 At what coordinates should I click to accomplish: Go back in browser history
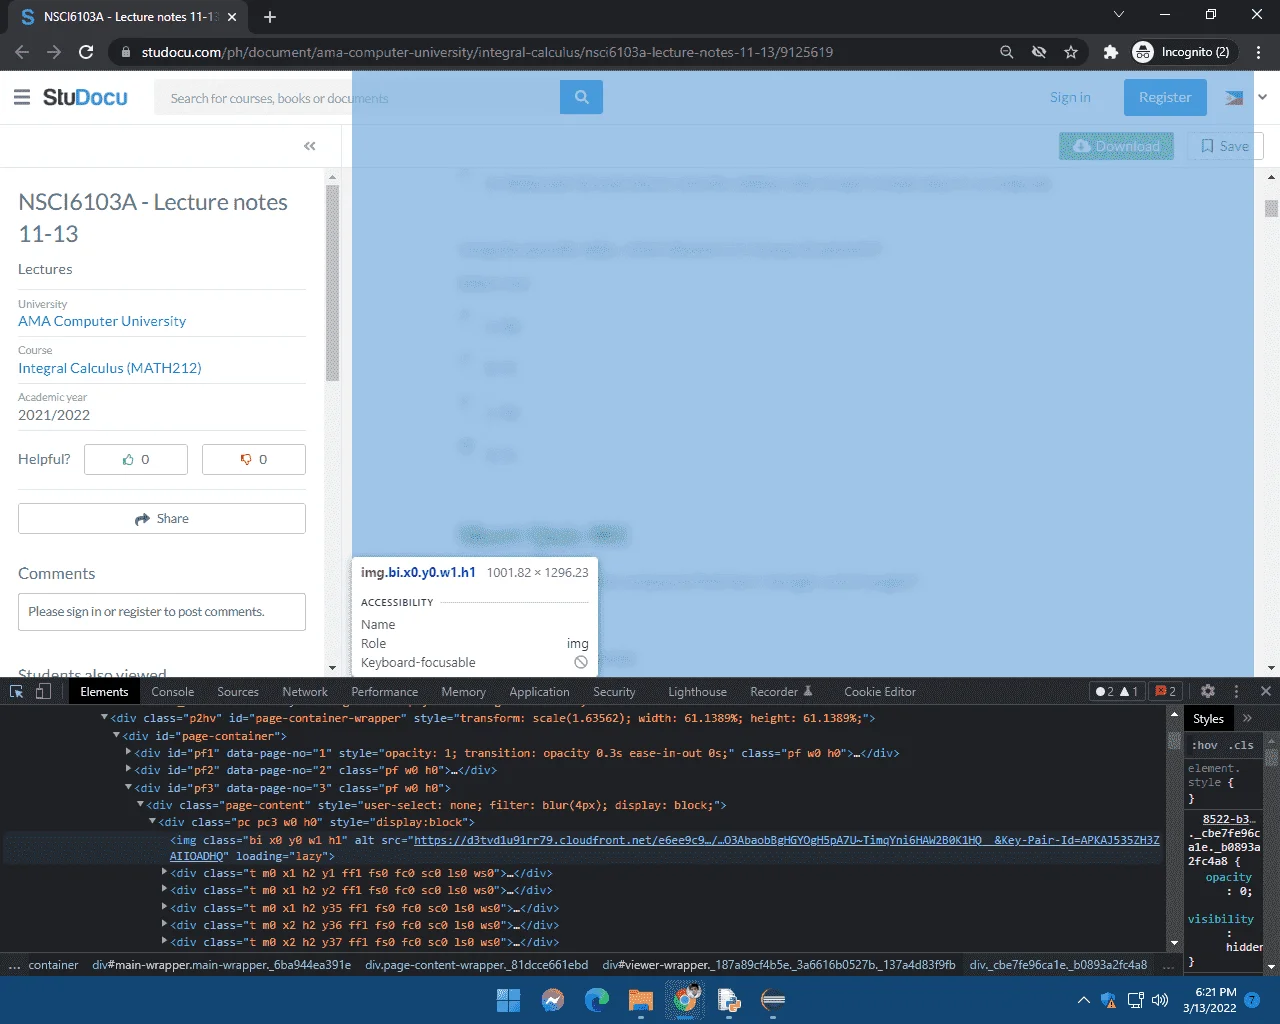pos(22,52)
